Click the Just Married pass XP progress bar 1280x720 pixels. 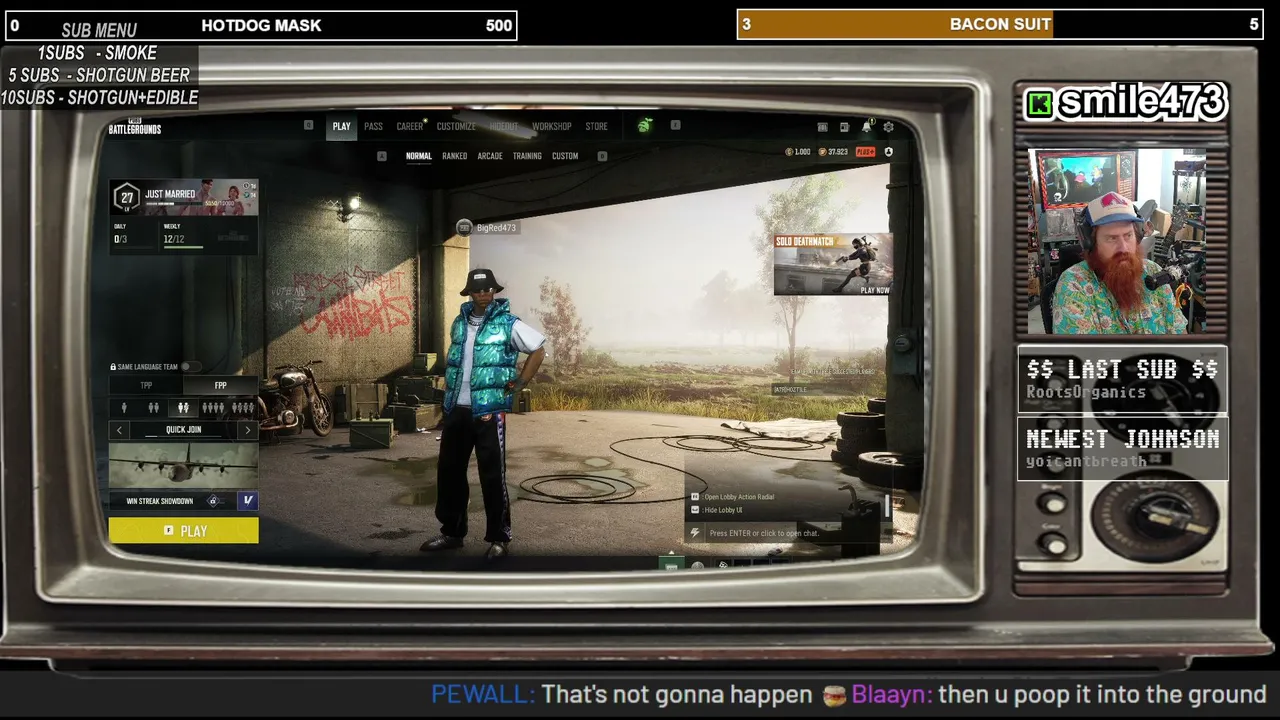coord(175,203)
